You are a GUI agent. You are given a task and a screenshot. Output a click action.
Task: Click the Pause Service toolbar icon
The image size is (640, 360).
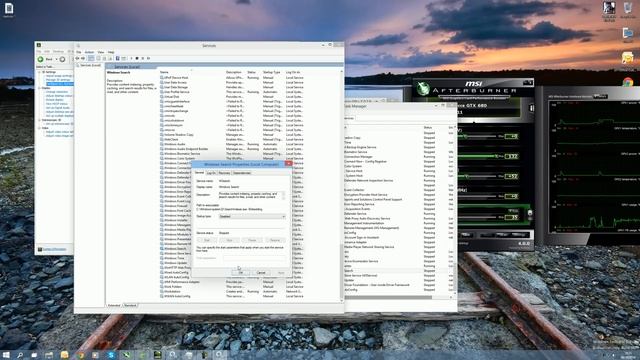pyautogui.click(x=142, y=58)
